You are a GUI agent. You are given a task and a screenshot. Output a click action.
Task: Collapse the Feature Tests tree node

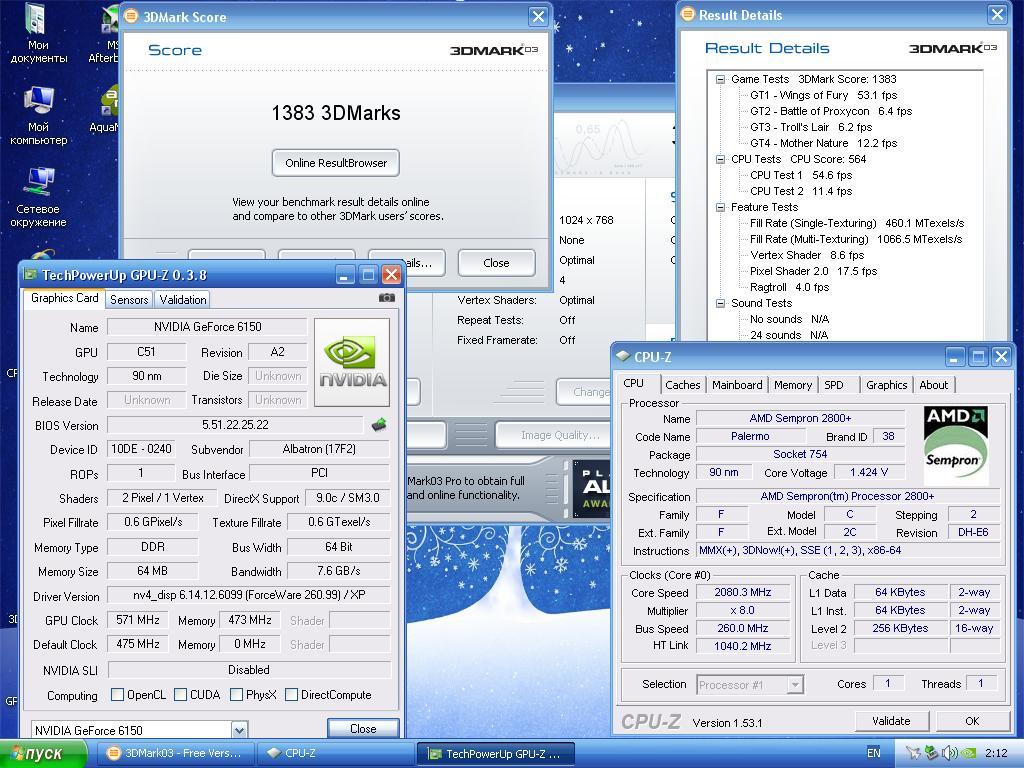point(720,208)
